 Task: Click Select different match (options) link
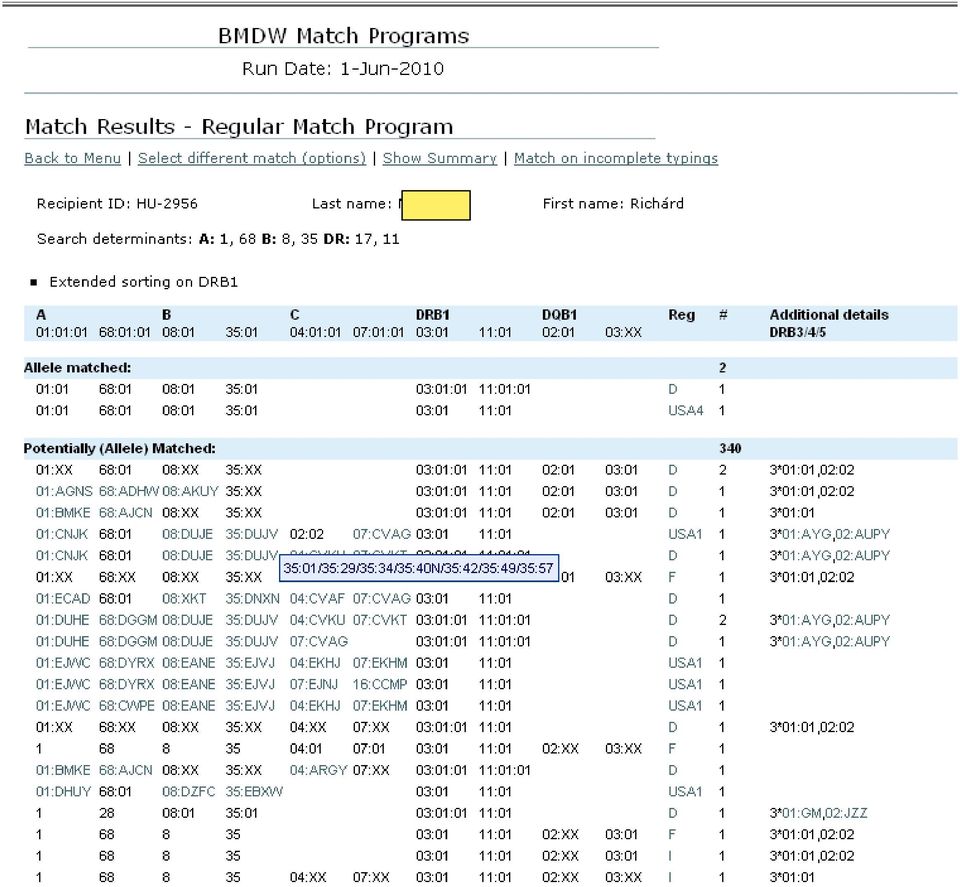[252, 158]
